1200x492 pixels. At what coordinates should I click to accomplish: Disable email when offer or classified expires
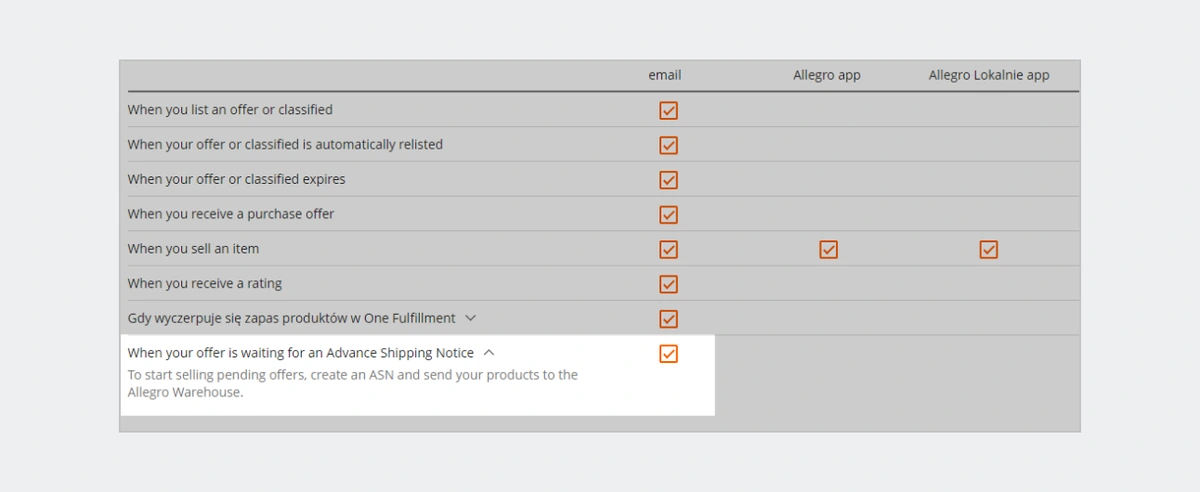(x=669, y=180)
